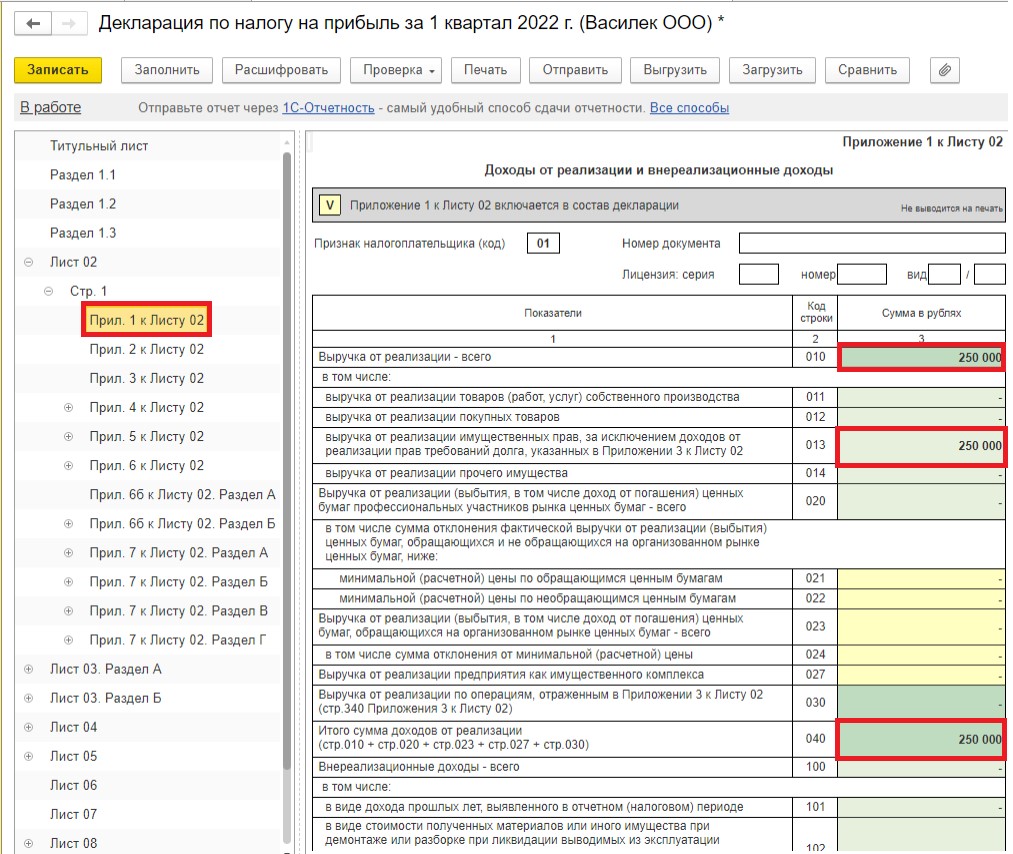Click the Сравнить button

pos(867,70)
